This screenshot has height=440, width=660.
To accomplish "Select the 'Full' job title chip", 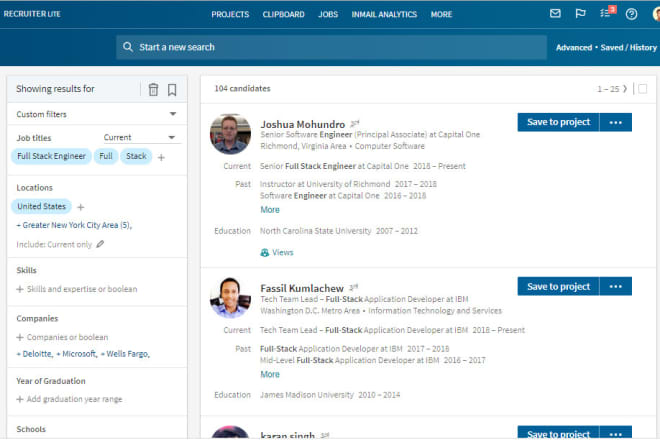I will tap(106, 156).
